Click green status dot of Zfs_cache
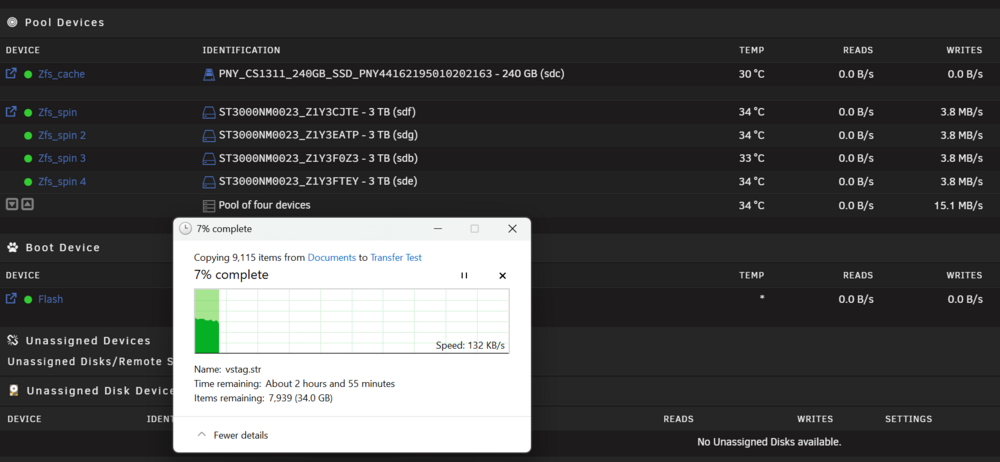The width and height of the screenshot is (1000, 462). click(x=28, y=75)
